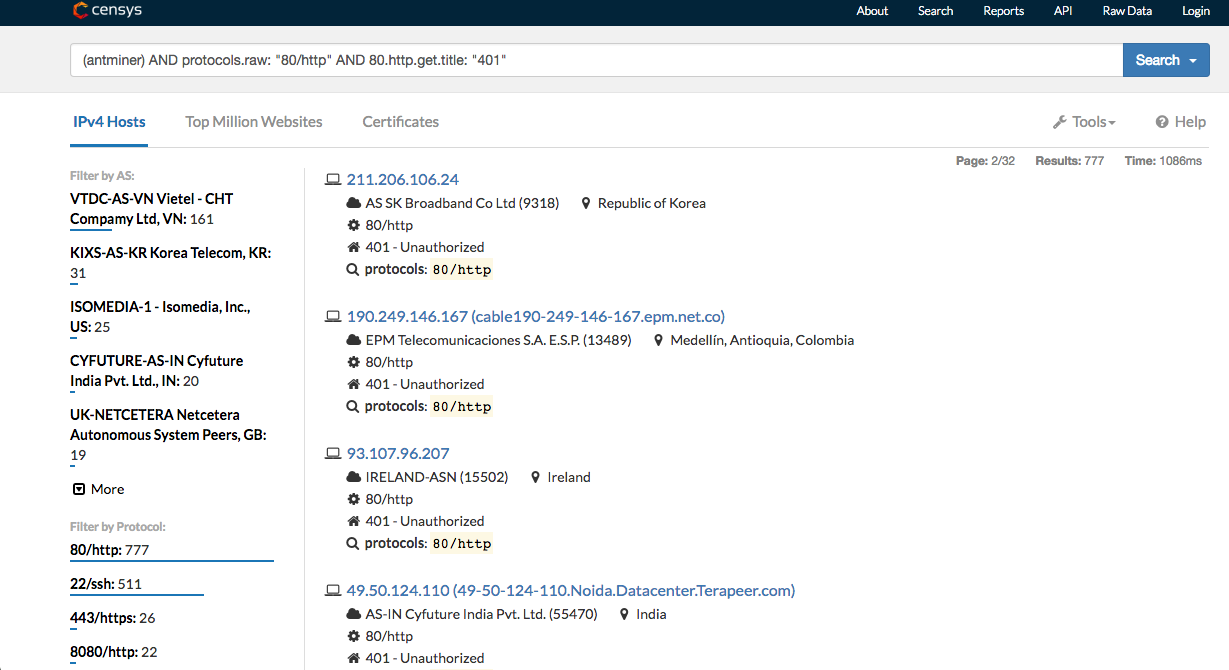Viewport: 1229px width, 670px height.
Task: Click the cloud icon next to EPM Telecomunicaciones
Action: pos(353,341)
